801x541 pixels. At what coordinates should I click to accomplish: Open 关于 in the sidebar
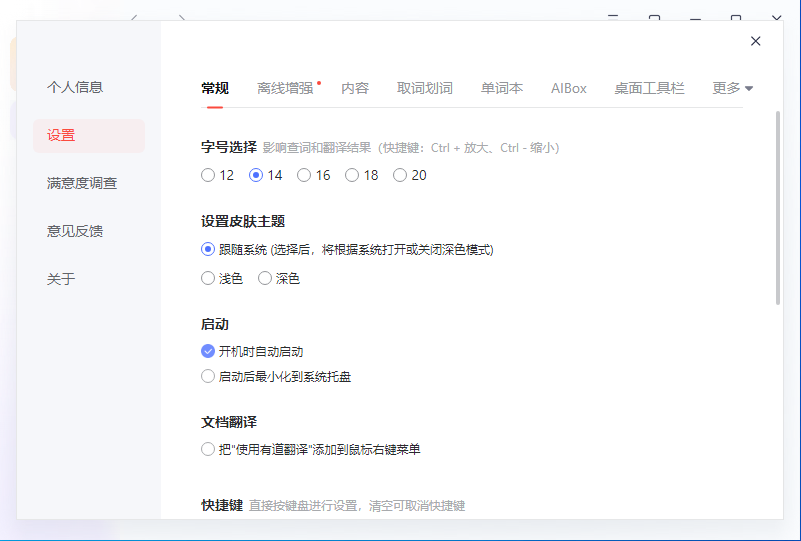pyautogui.click(x=61, y=279)
